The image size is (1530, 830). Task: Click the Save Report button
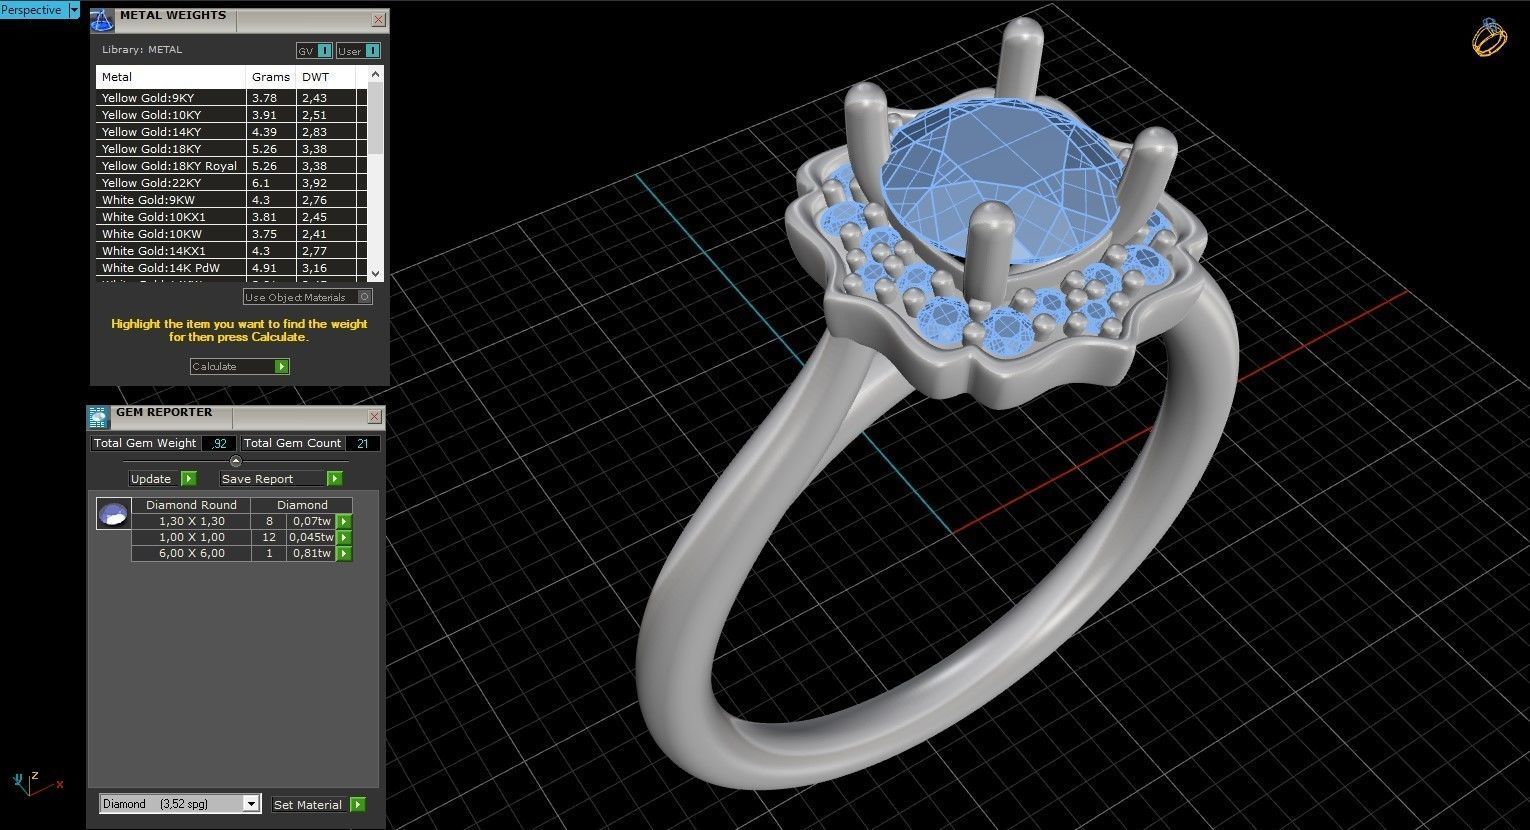click(x=281, y=479)
